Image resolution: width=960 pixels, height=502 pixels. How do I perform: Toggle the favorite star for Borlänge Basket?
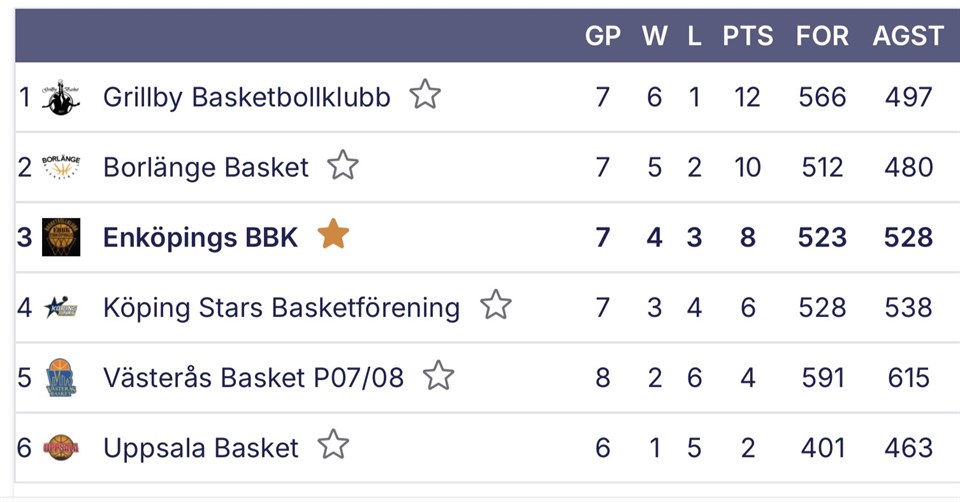343,165
